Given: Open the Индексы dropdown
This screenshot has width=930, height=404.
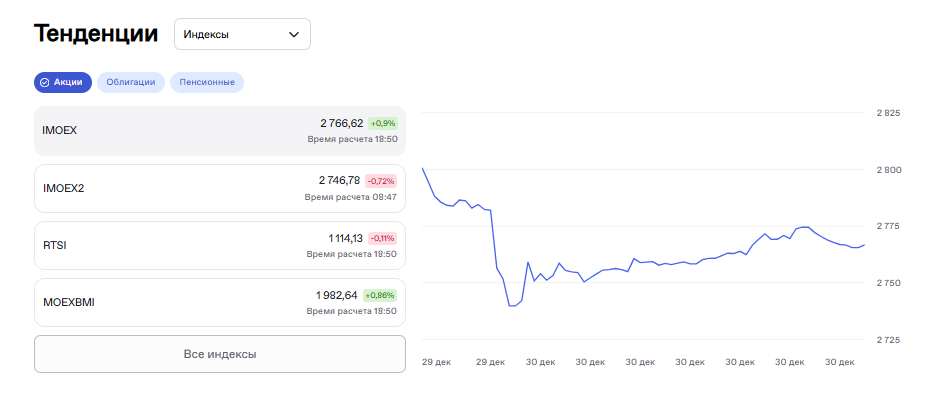Looking at the screenshot, I should point(241,34).
